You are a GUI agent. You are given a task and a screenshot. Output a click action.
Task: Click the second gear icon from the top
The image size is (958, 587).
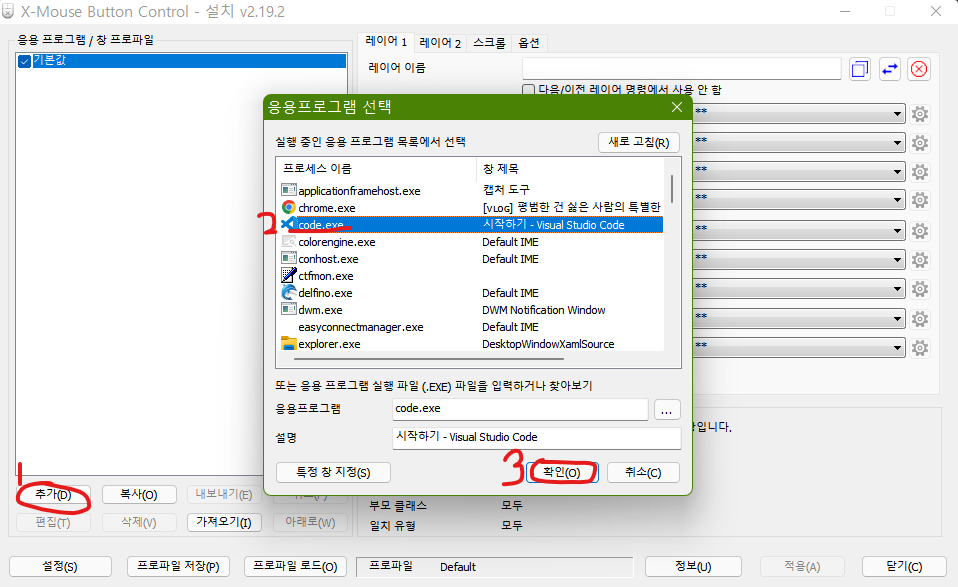920,143
